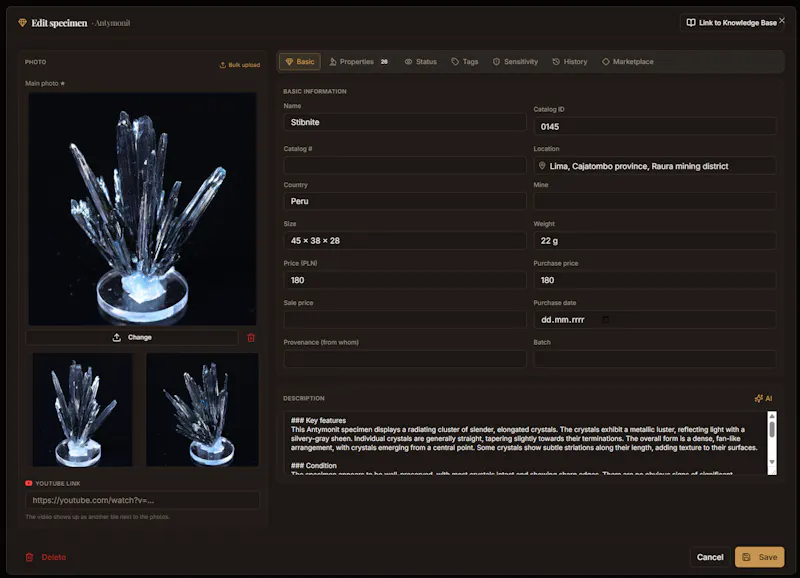Viewport: 800px width, 578px height.
Task: Click the YouTube link input field
Action: 142,500
